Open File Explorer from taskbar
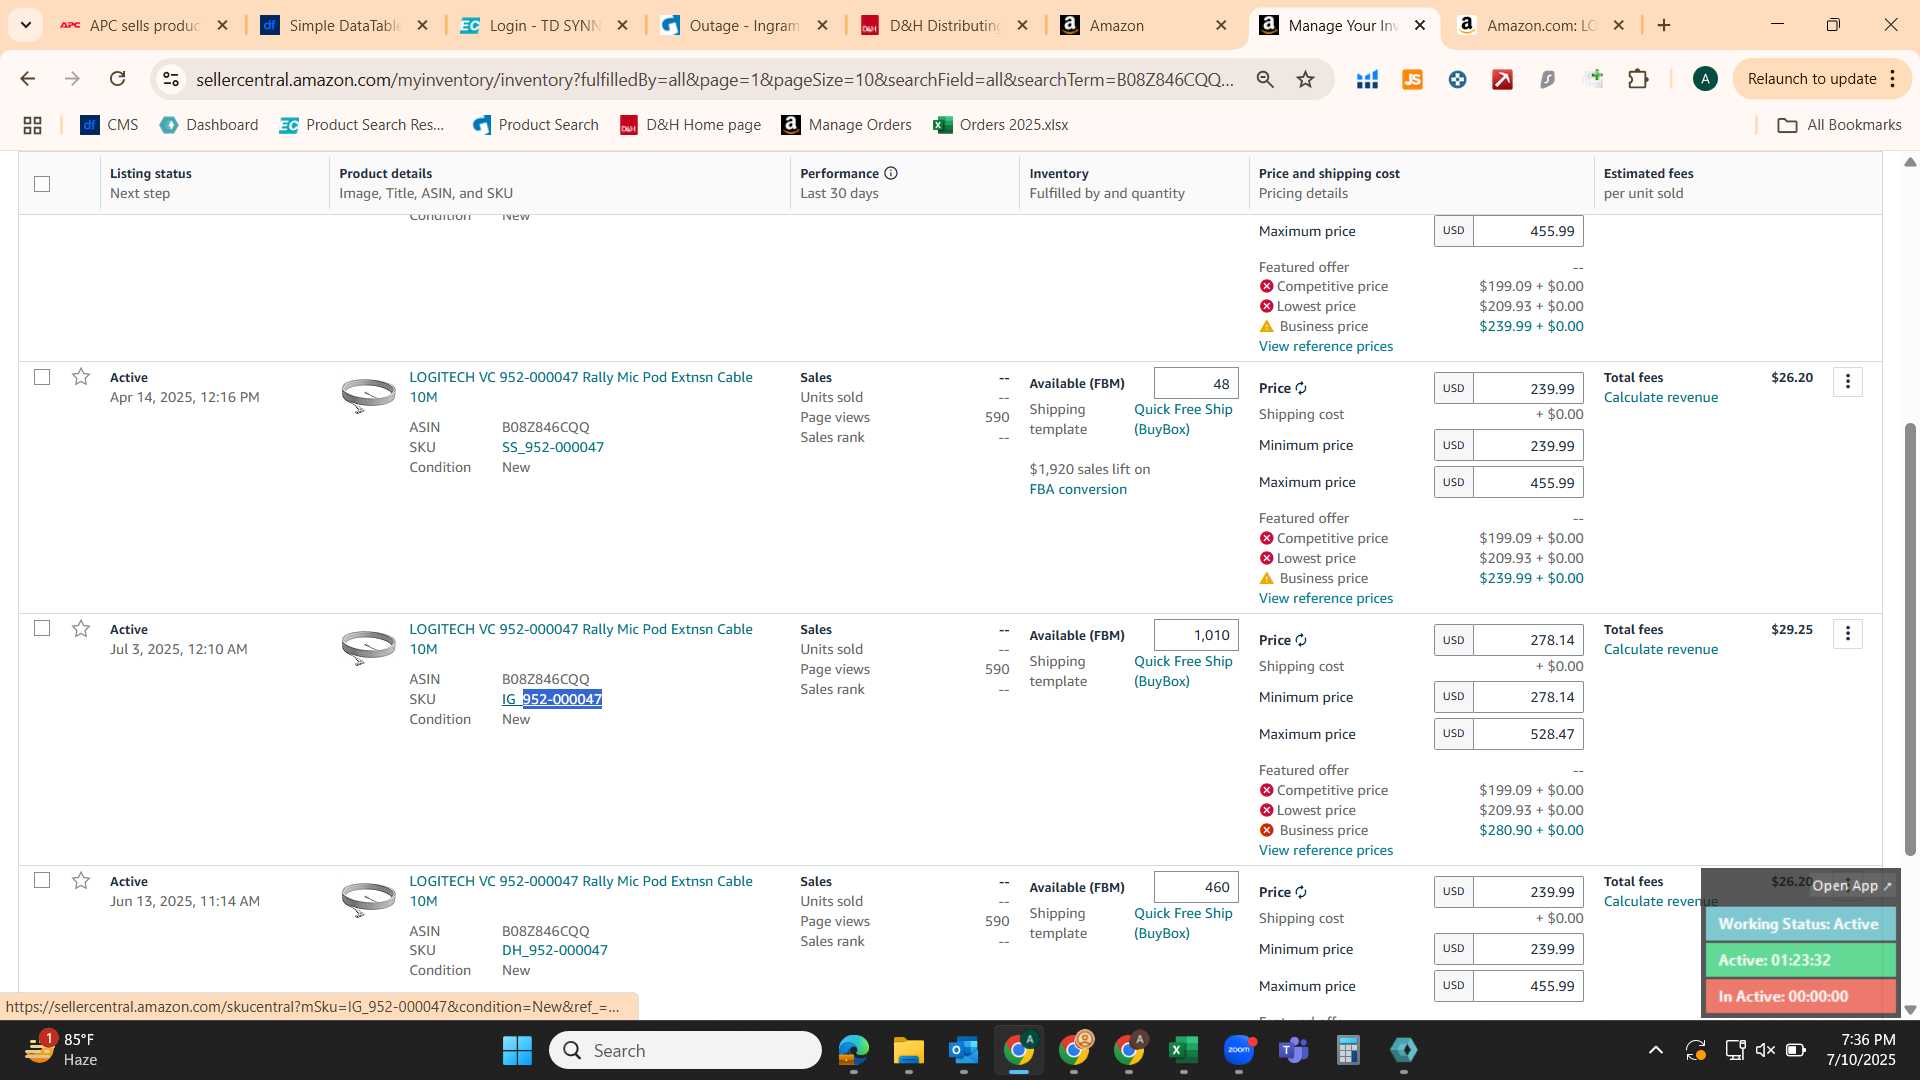This screenshot has width=1920, height=1080. (x=908, y=1050)
